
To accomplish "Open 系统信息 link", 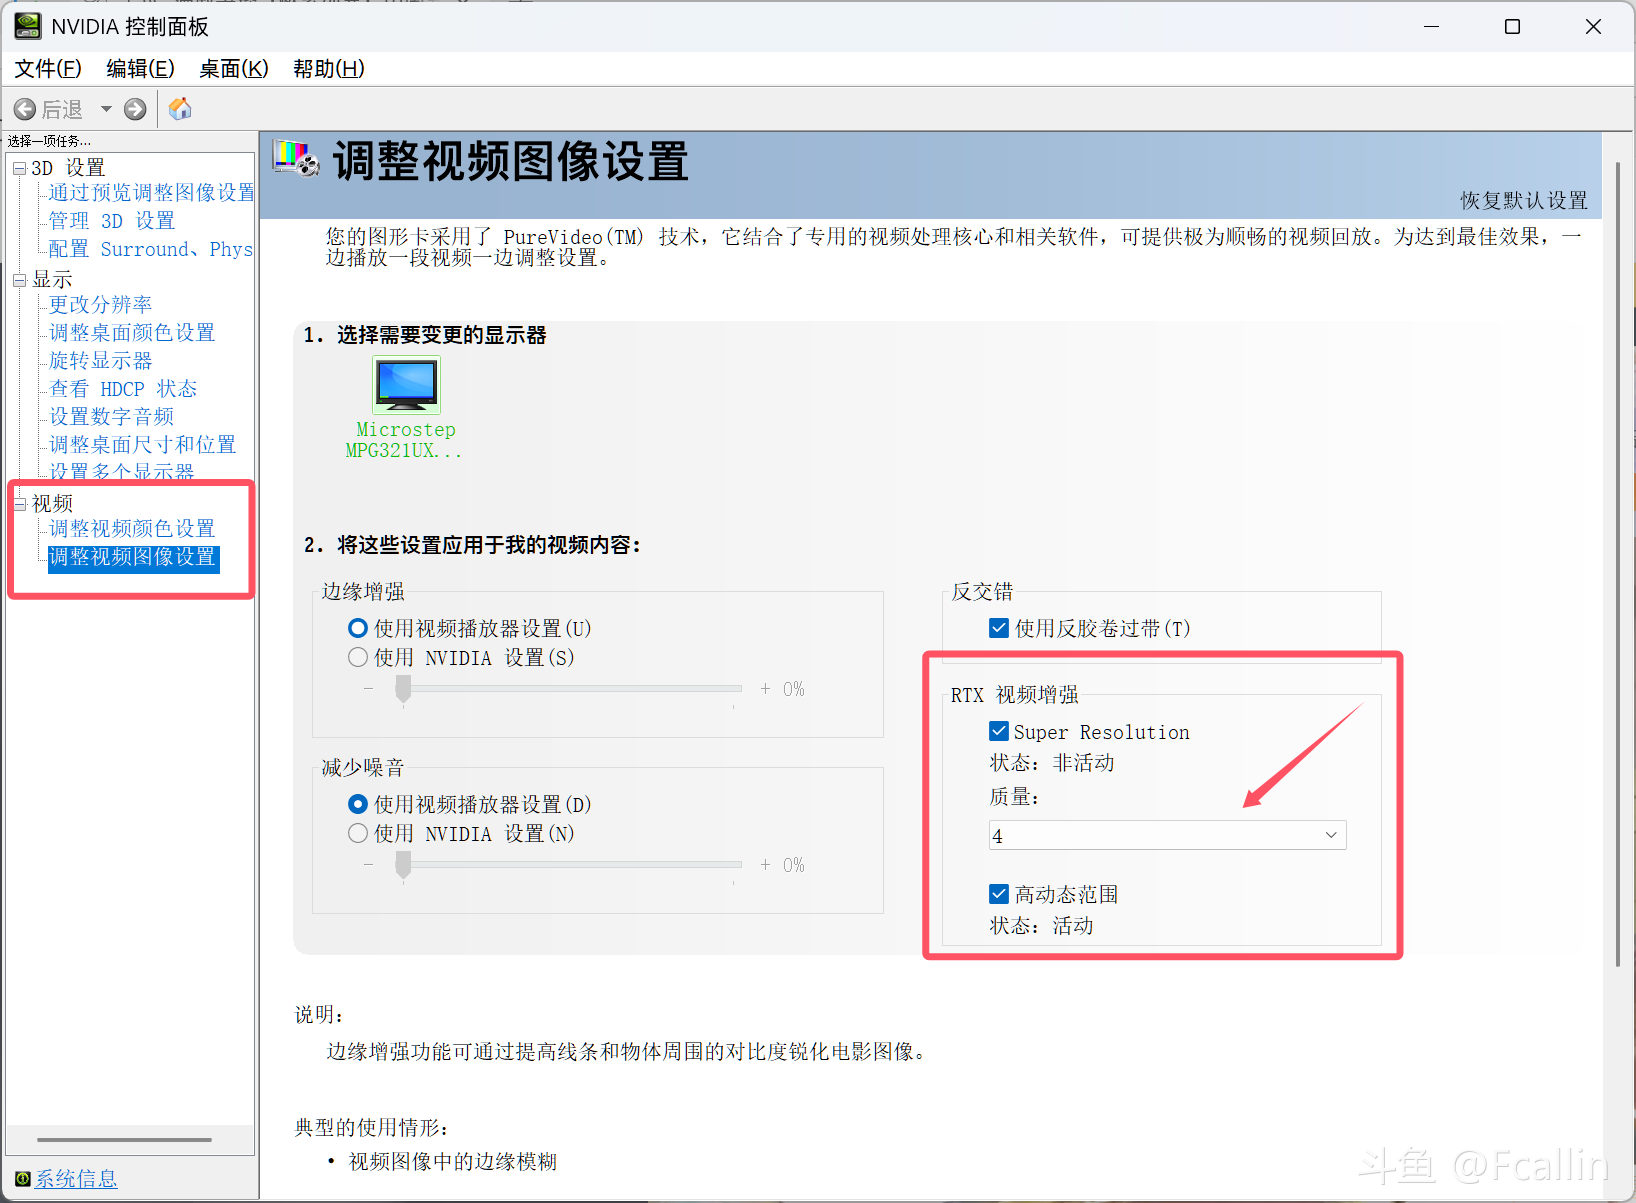I will pyautogui.click(x=76, y=1179).
